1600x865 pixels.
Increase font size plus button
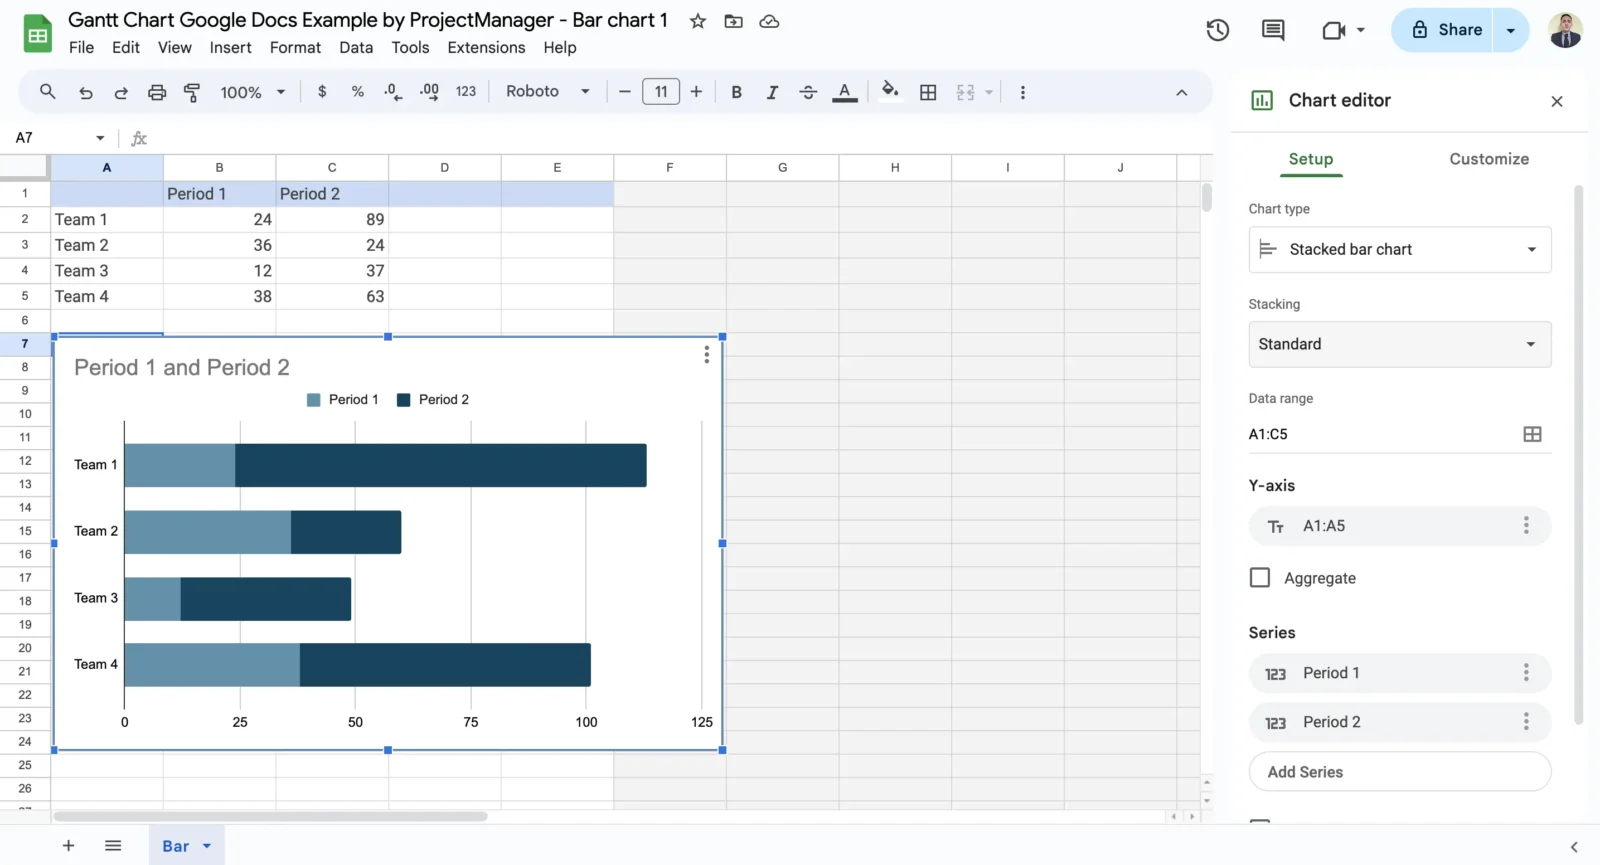point(696,92)
